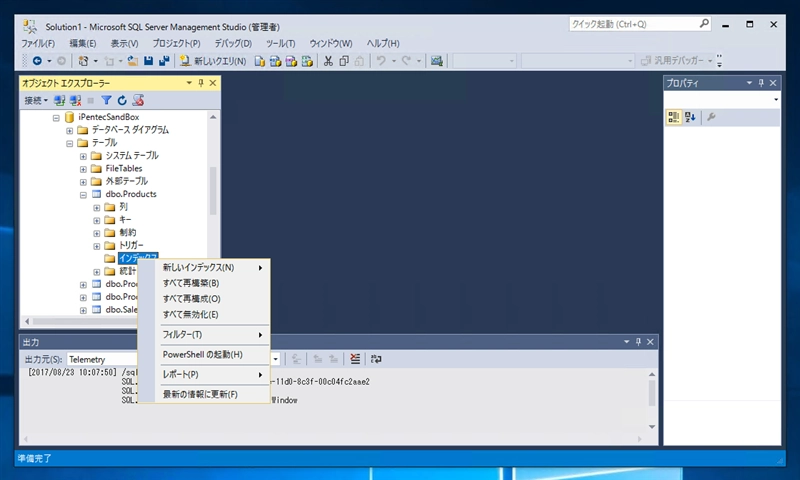
Task: Toggle word wrap icon in output panel
Action: 376,359
